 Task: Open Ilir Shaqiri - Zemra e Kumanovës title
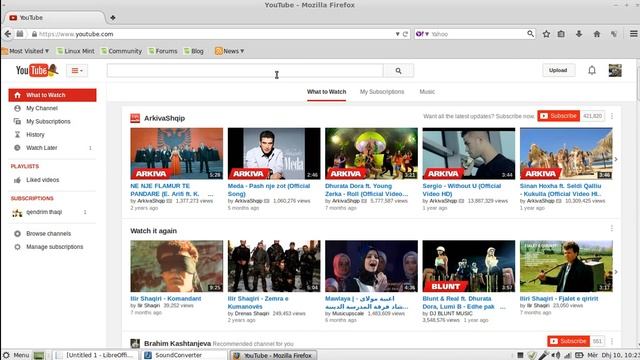258,302
